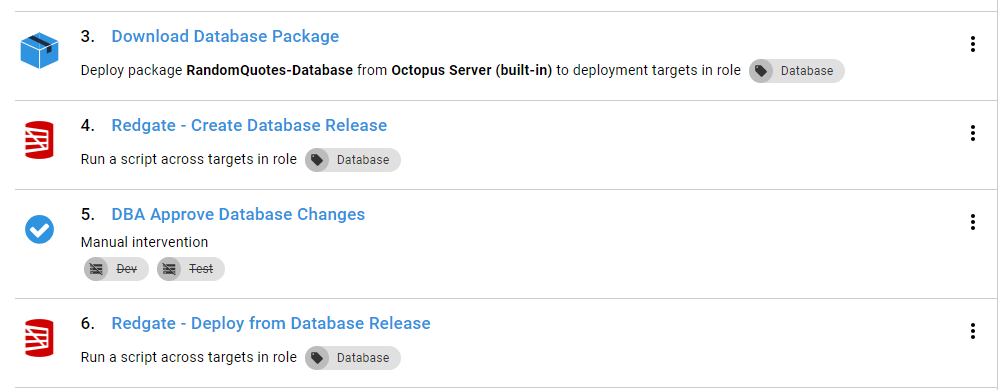
Task: Open overflow menu for DBA Approve Database Changes
Action: (973, 222)
